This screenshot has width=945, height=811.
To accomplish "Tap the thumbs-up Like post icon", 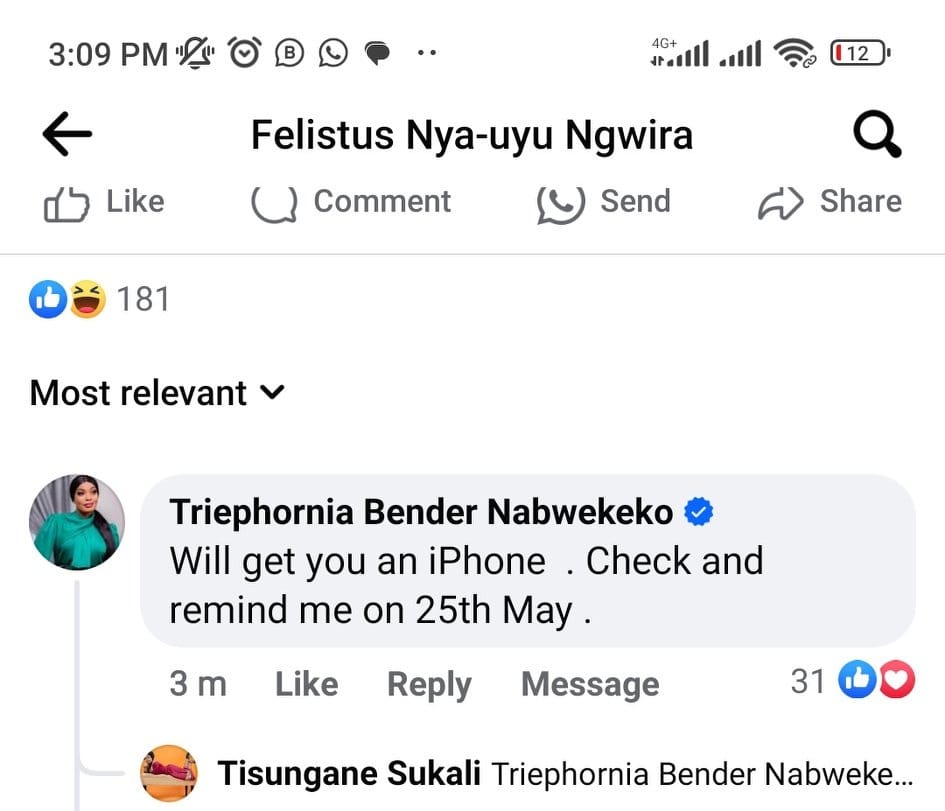I will coord(67,203).
